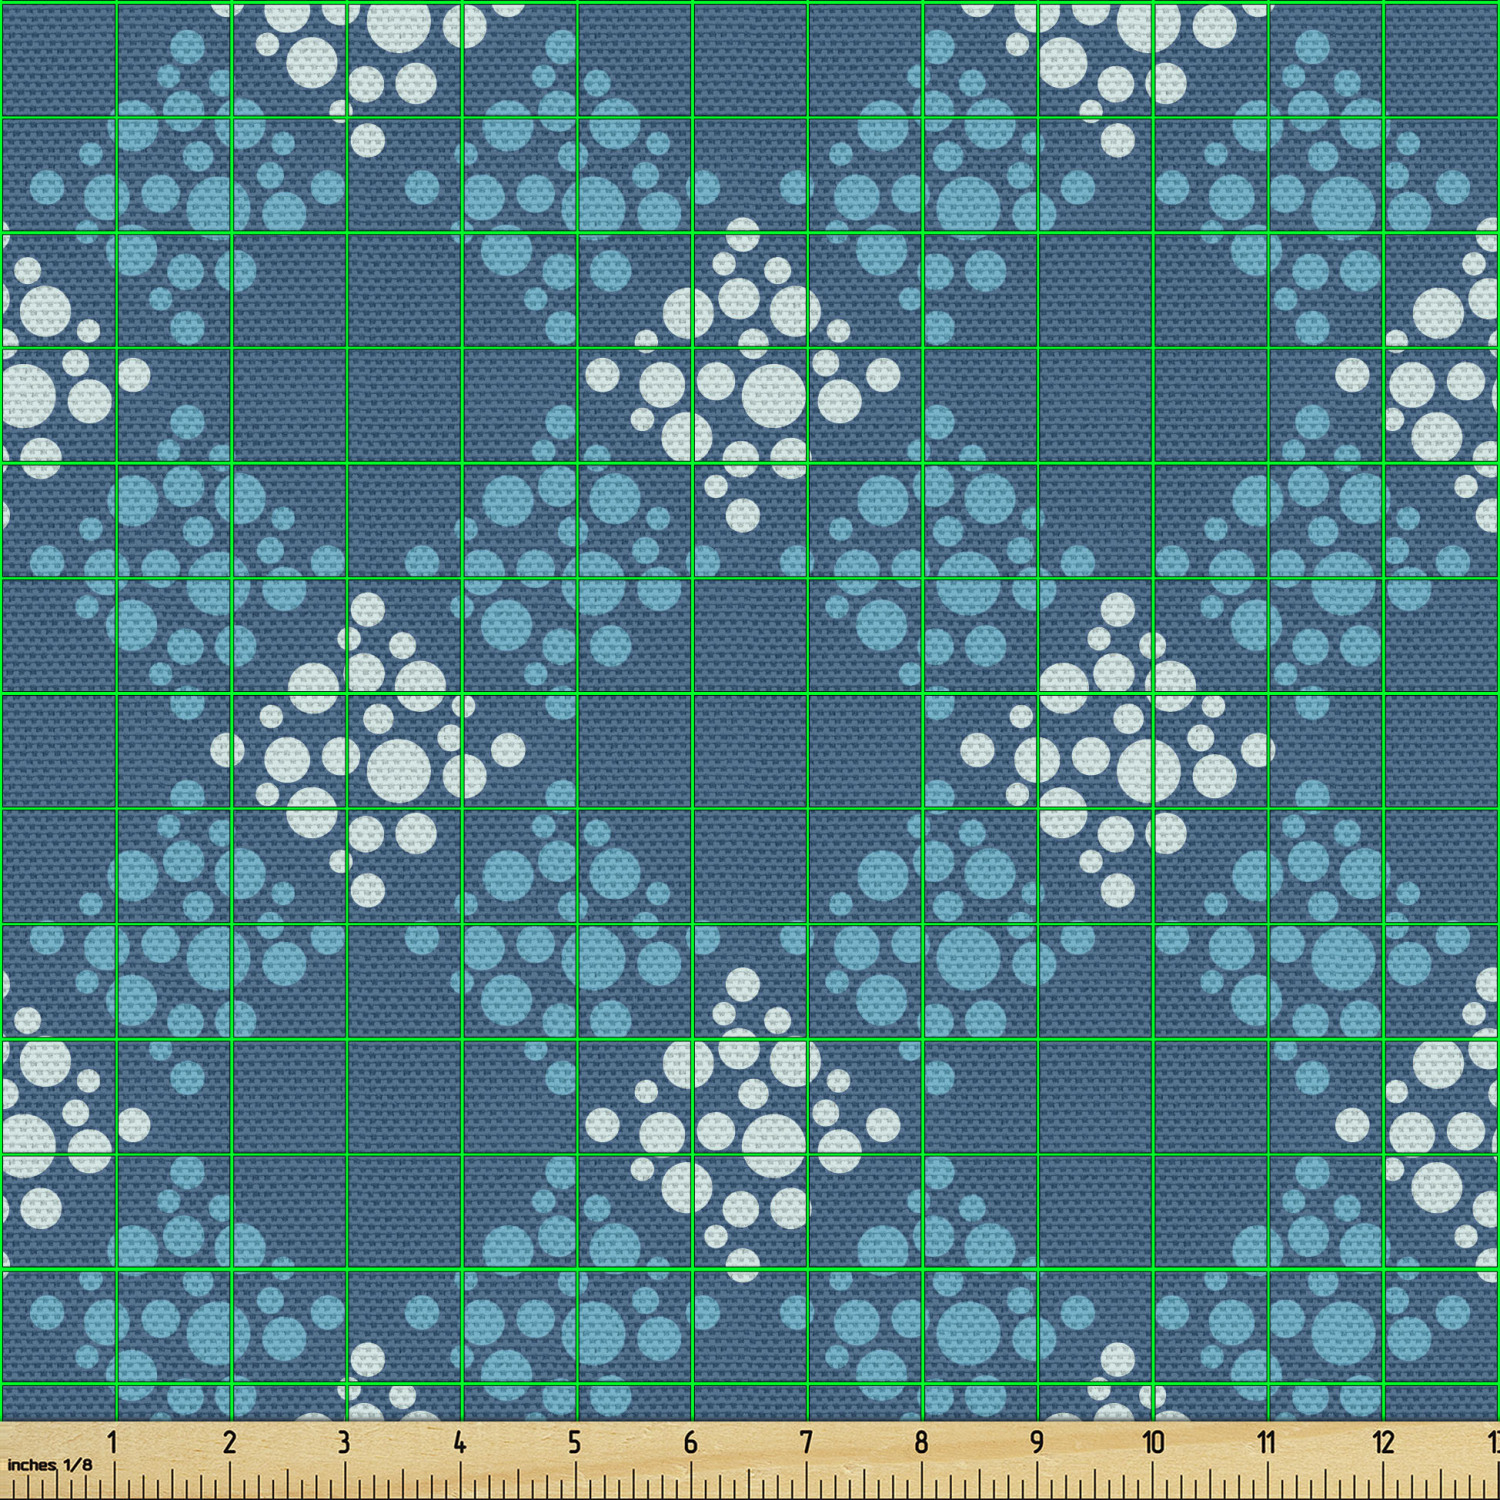1500x1500 pixels.
Task: Click the number 2 on the ruler
Action: [229, 1442]
